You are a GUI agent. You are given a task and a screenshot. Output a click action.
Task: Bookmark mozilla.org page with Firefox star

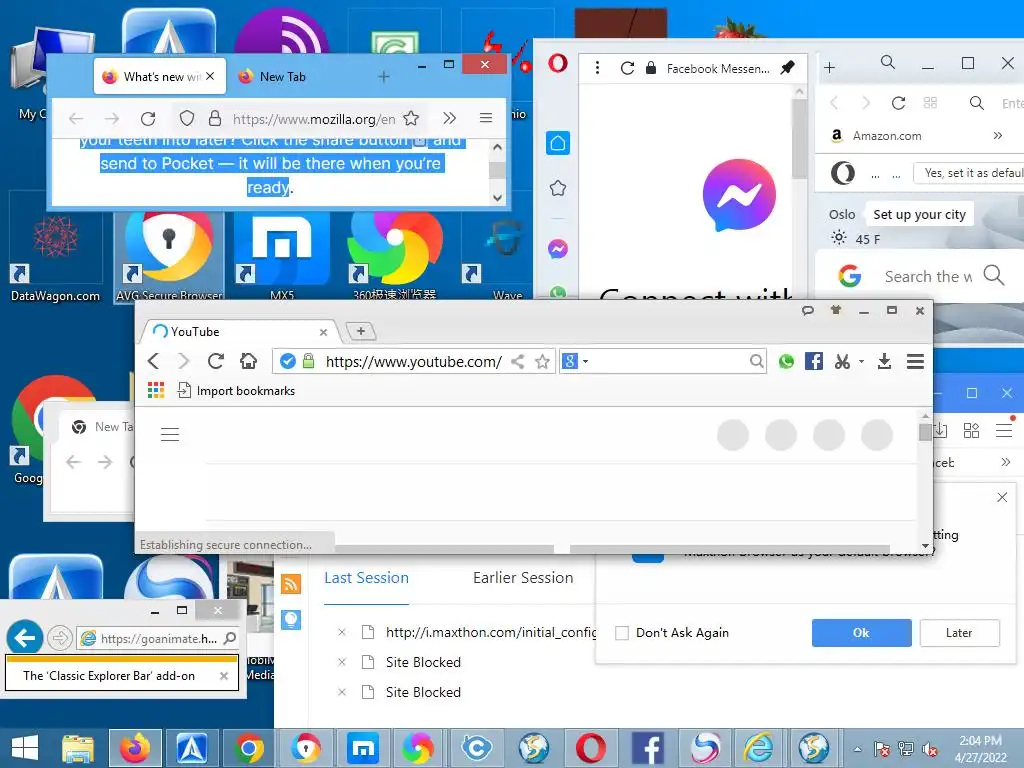pos(411,118)
